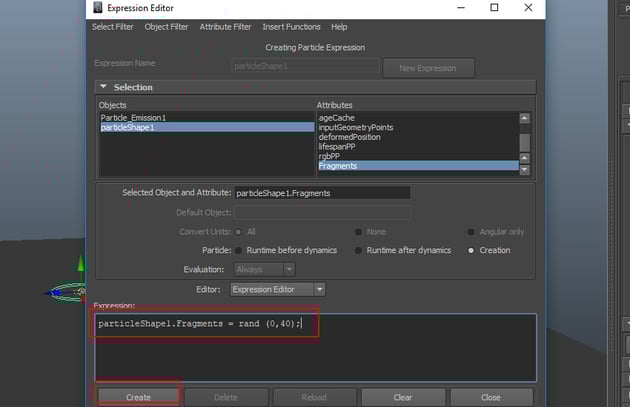Select Particle_Emission1 in Objects list

(x=207, y=118)
